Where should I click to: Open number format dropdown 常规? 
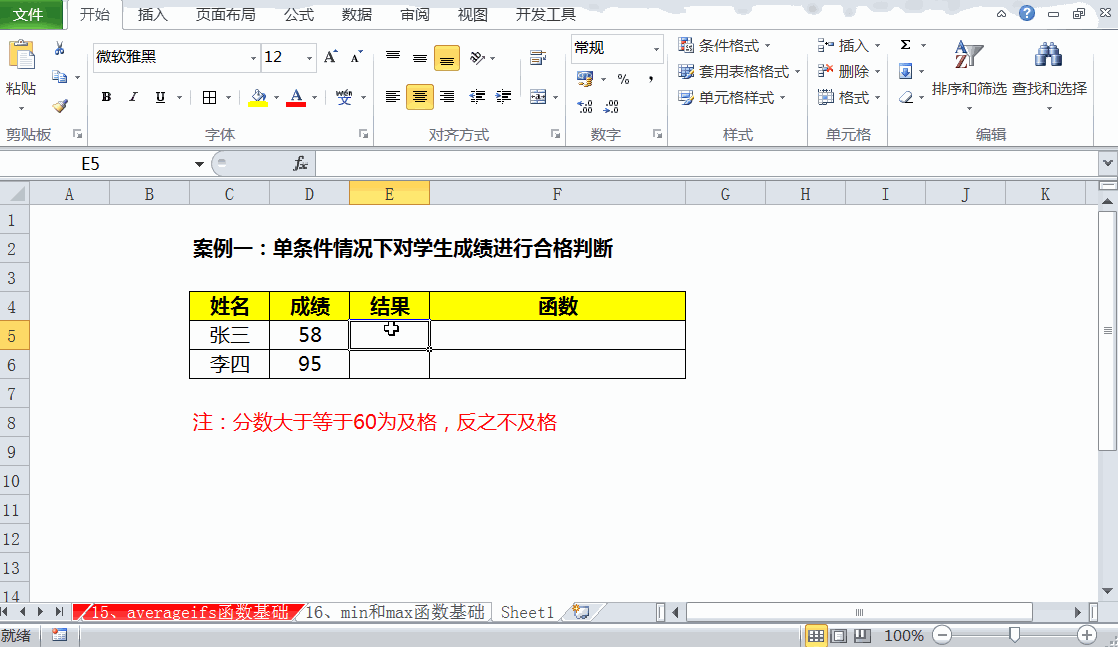[656, 49]
